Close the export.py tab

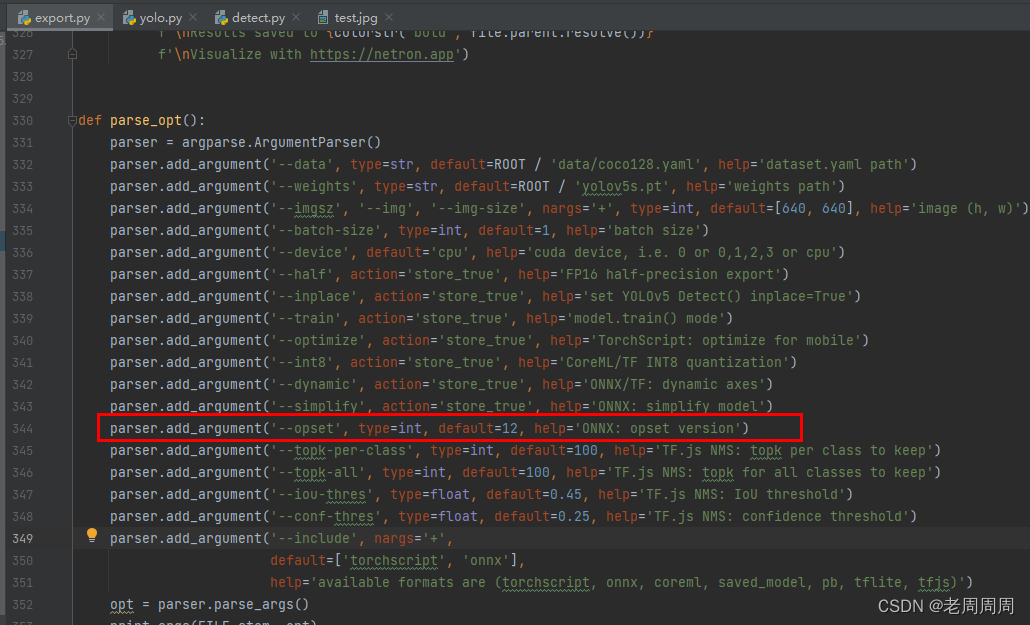pyautogui.click(x=101, y=17)
